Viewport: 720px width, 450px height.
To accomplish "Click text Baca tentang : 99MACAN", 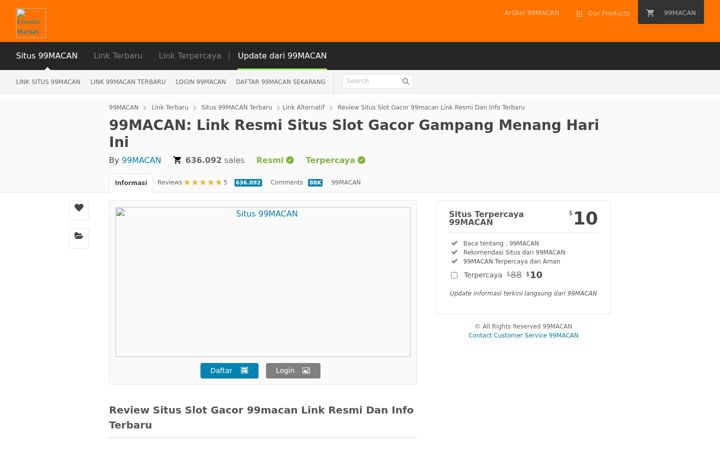I will tap(501, 243).
